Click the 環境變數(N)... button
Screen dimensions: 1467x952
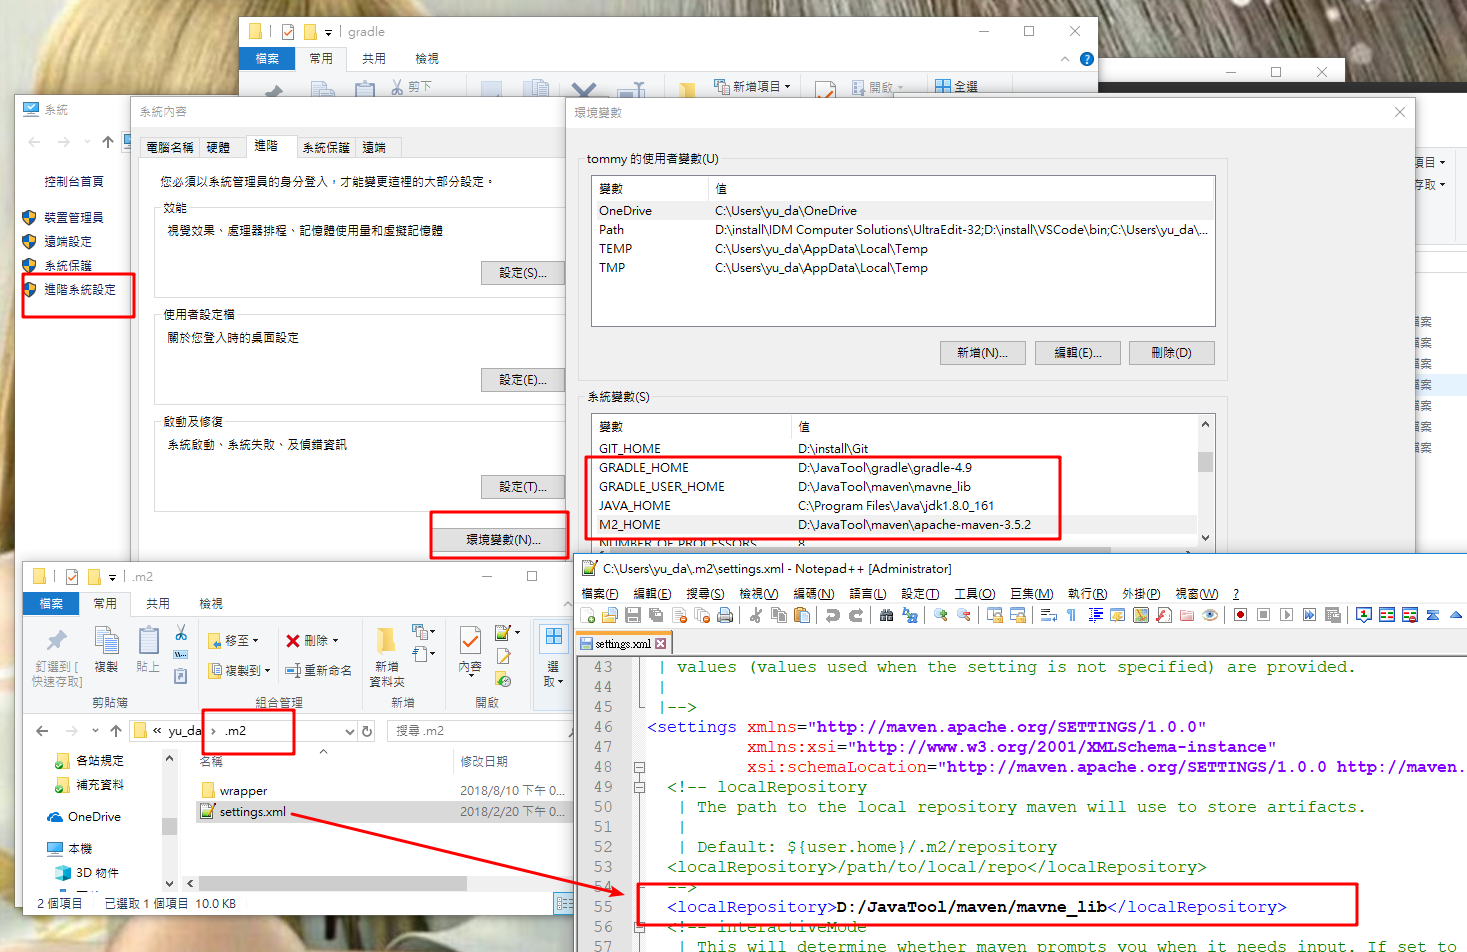tap(503, 539)
